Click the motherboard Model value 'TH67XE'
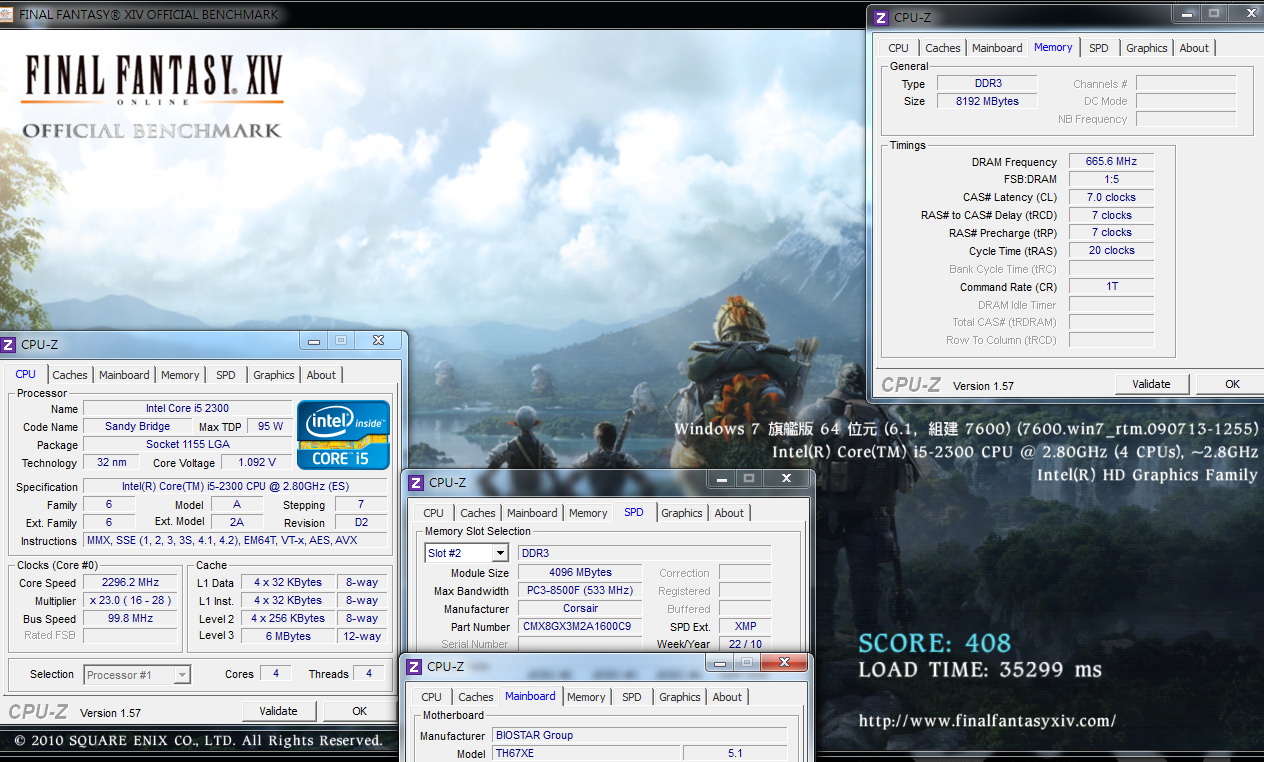This screenshot has width=1264, height=762. tap(587, 753)
